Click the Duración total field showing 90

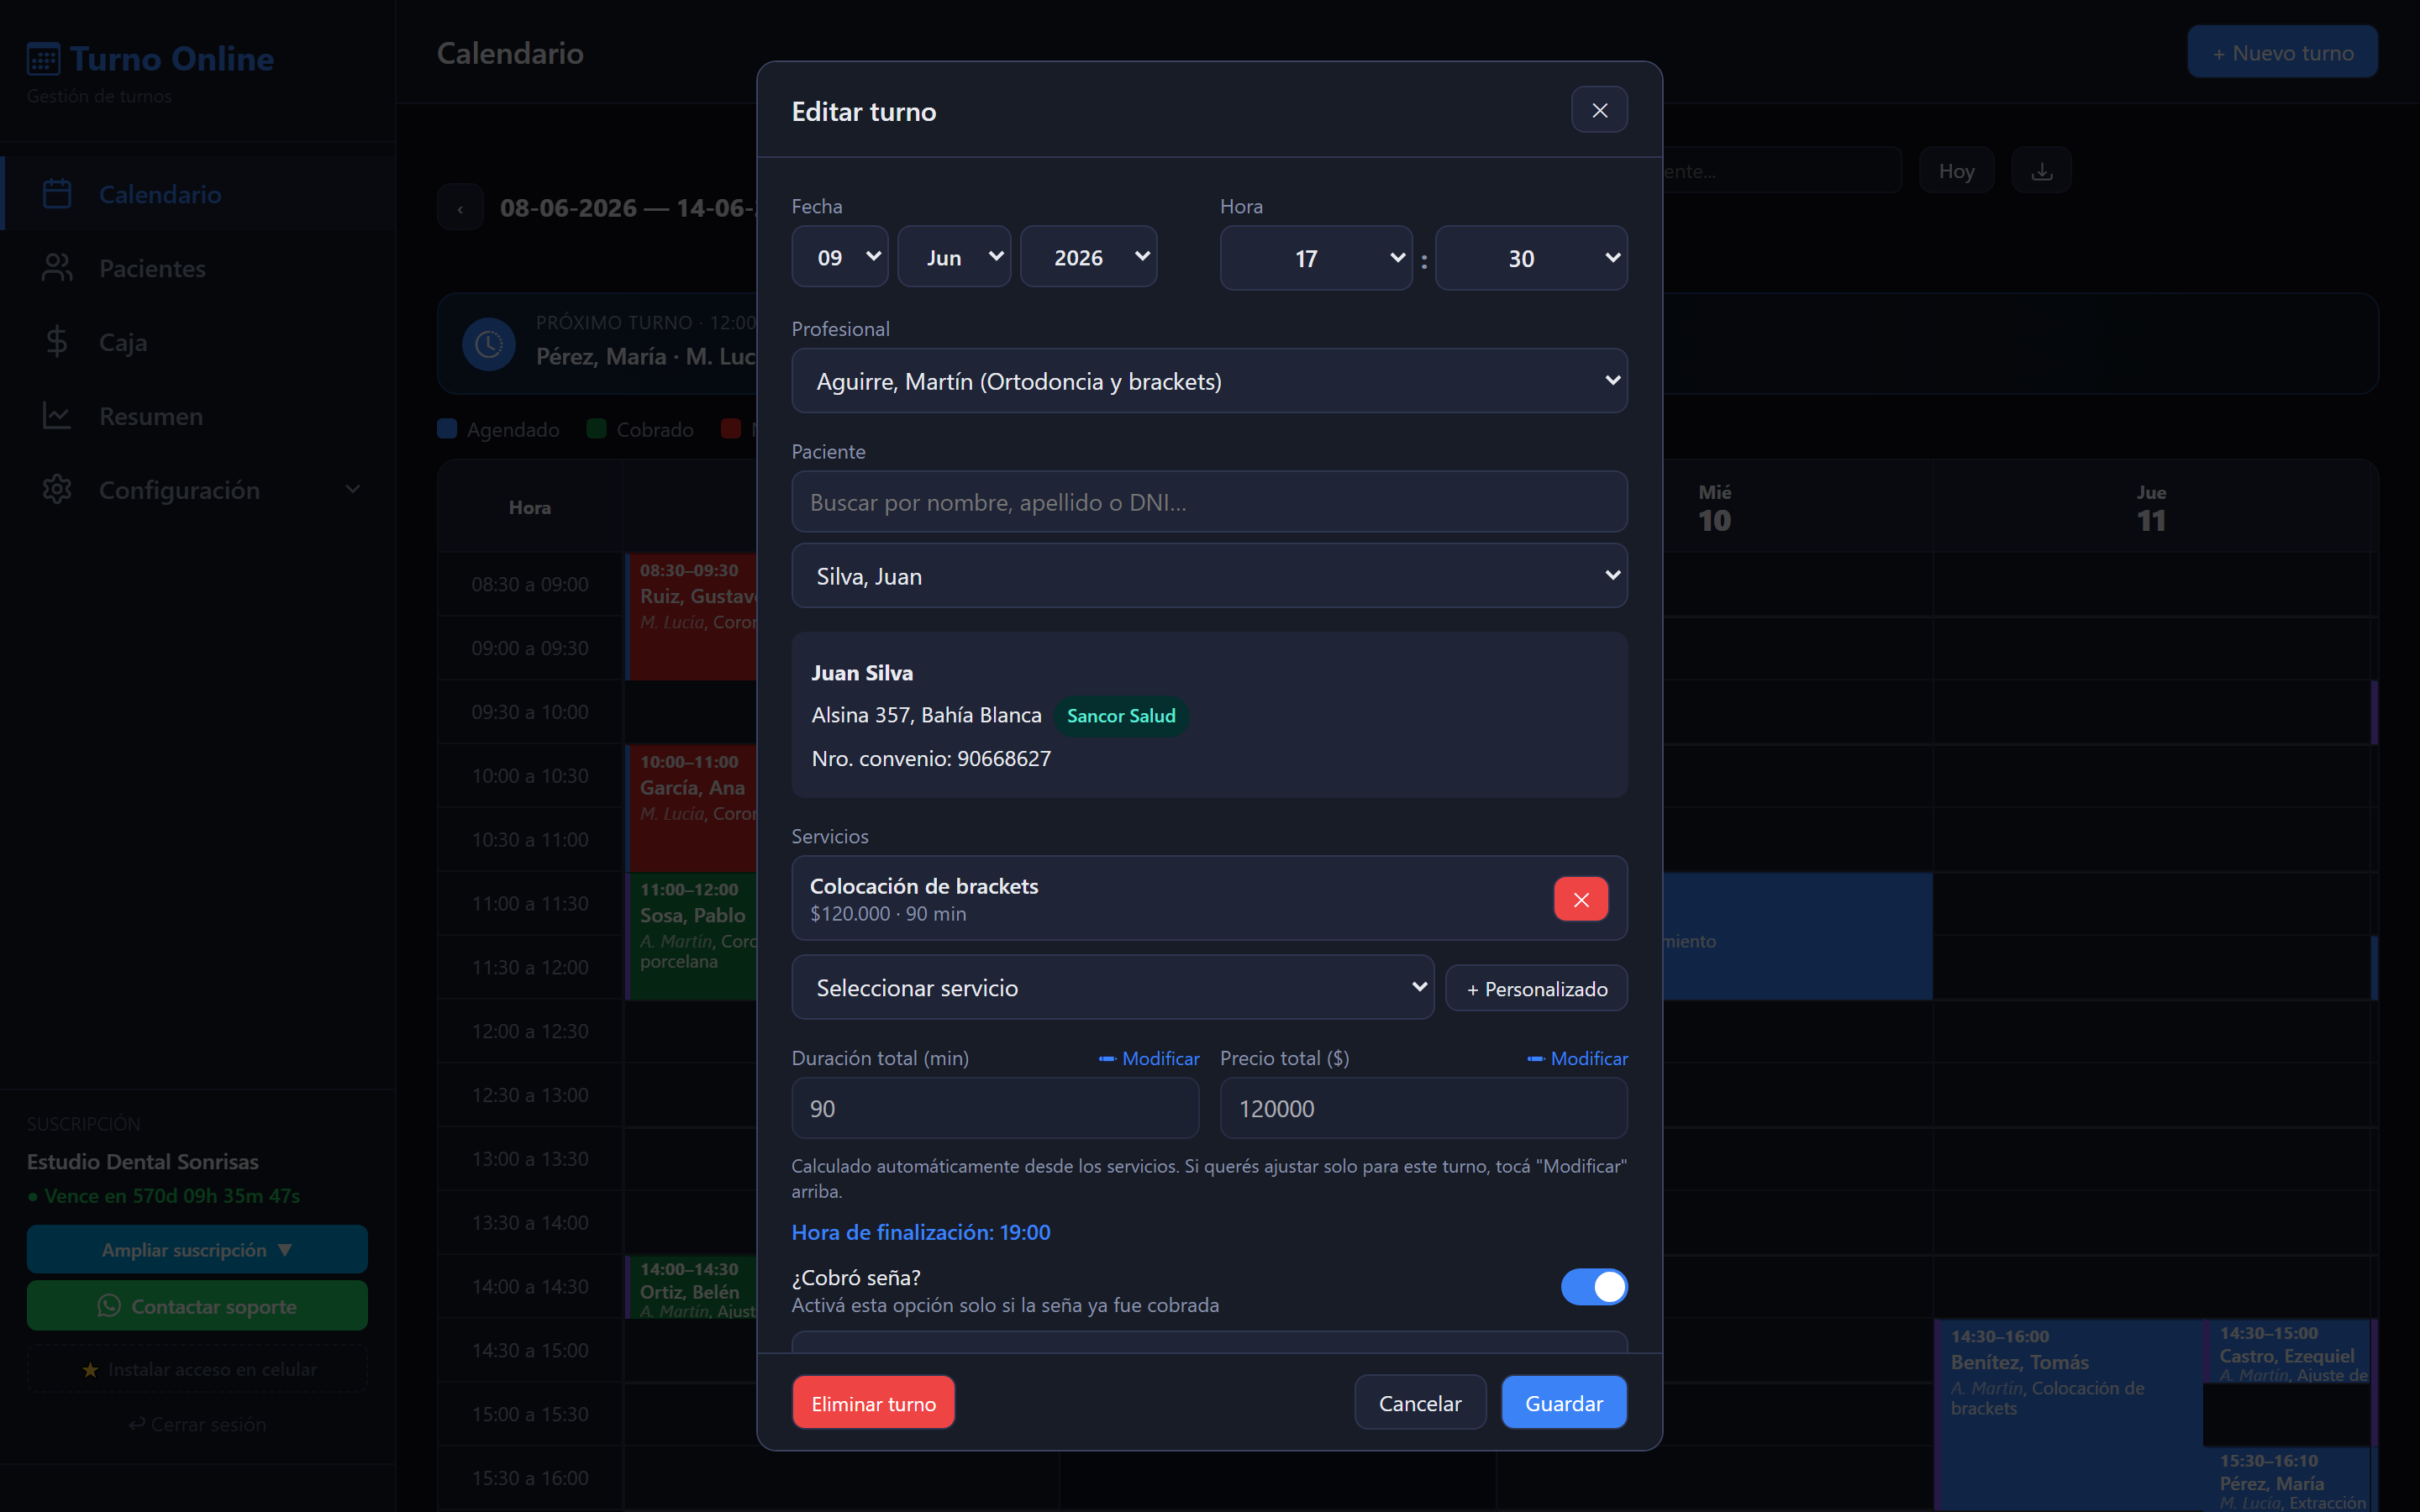pos(995,1108)
